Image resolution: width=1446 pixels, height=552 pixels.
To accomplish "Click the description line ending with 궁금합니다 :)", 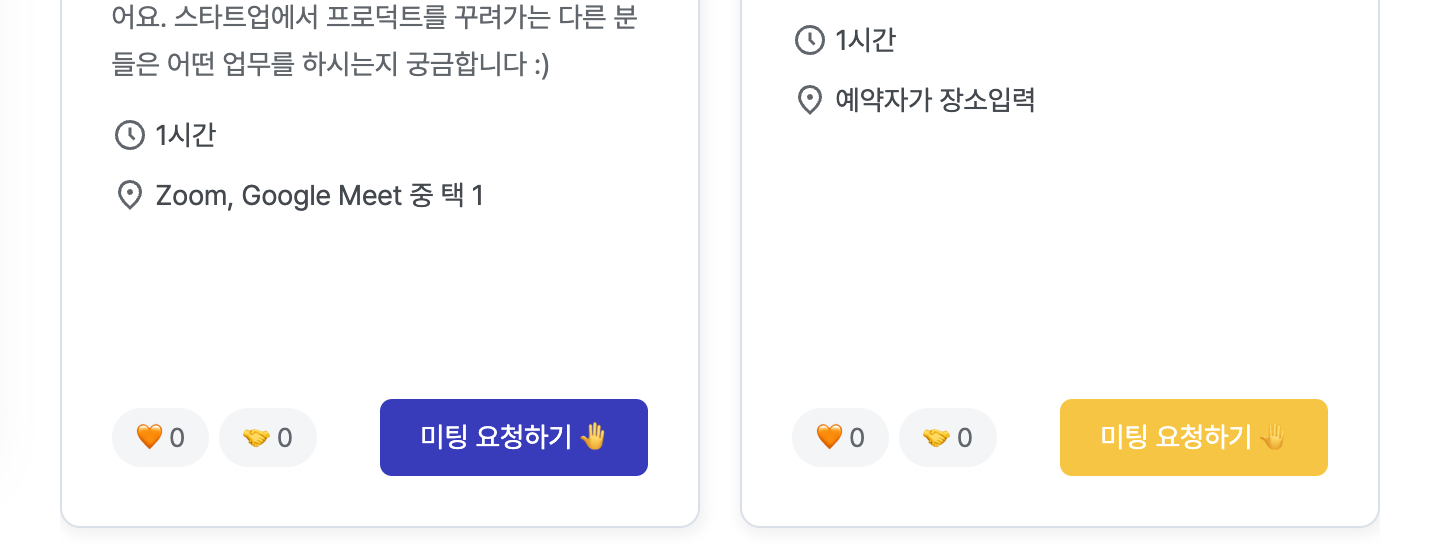I will 331,66.
